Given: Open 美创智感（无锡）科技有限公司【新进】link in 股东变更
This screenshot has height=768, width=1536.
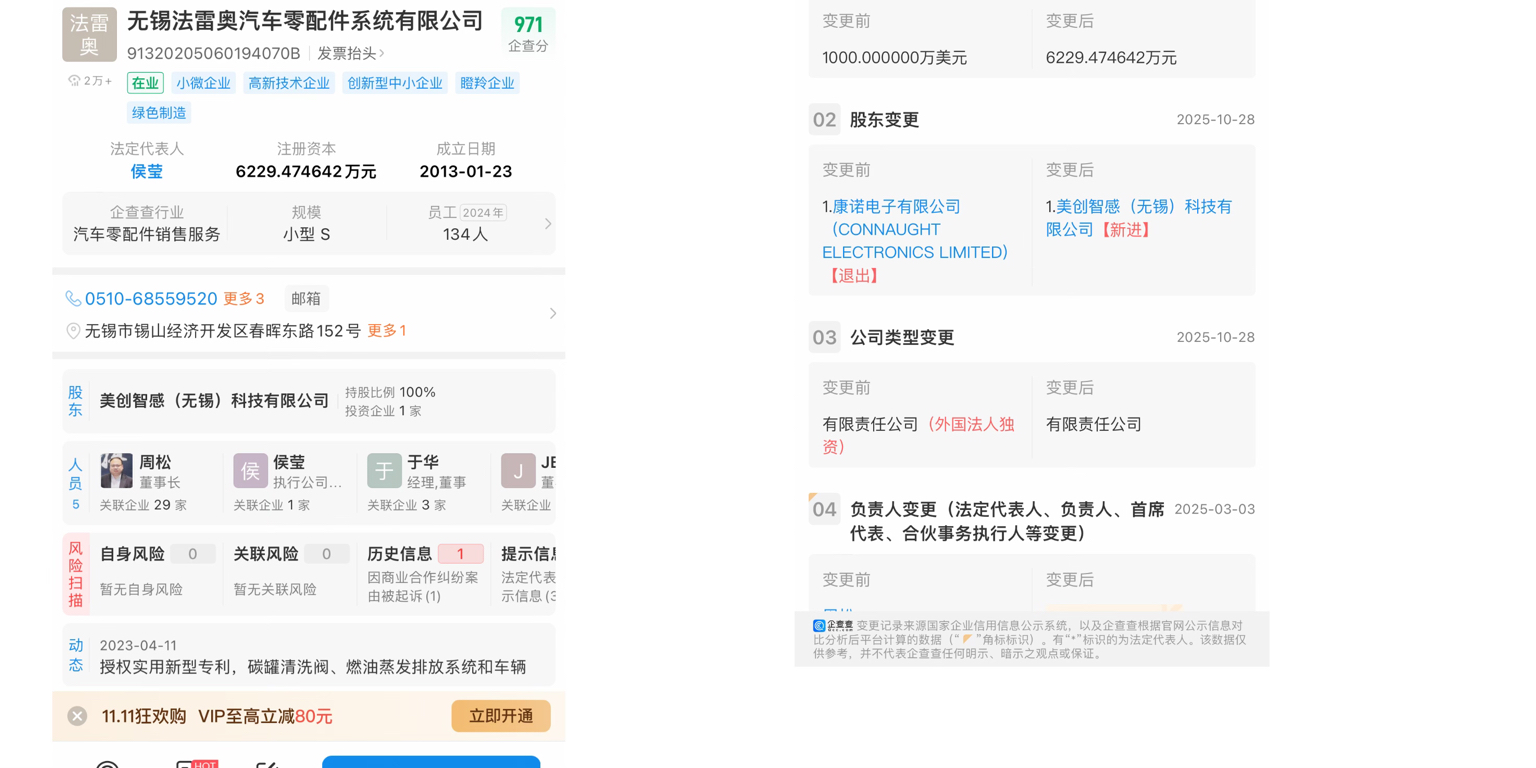Looking at the screenshot, I should [1139, 218].
